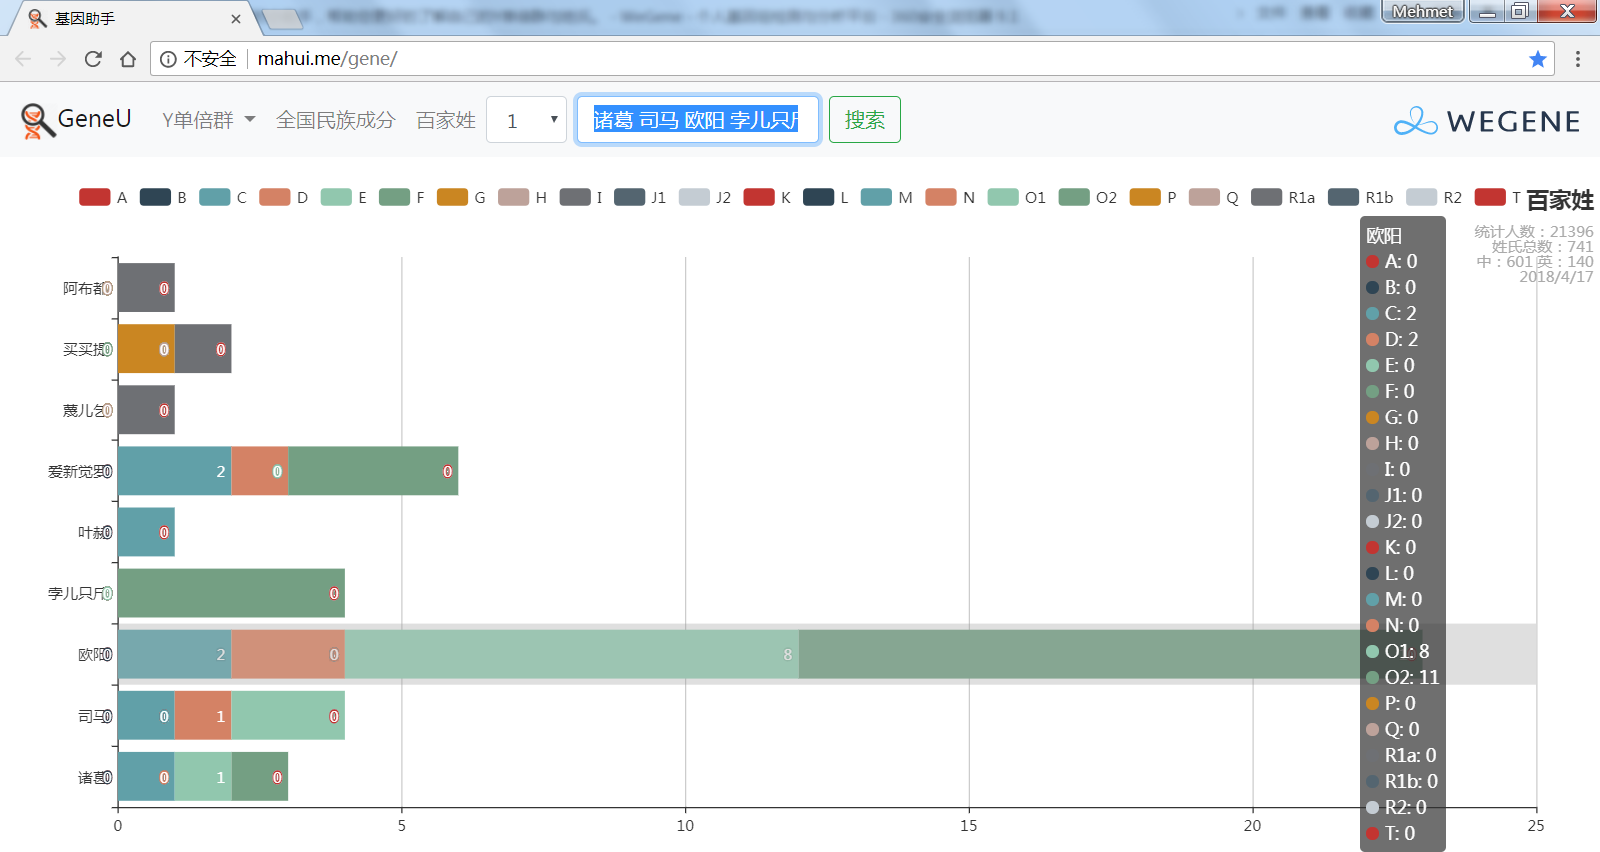Image resolution: width=1600 pixels, height=852 pixels.
Task: Go to the browser home page icon
Action: (128, 59)
